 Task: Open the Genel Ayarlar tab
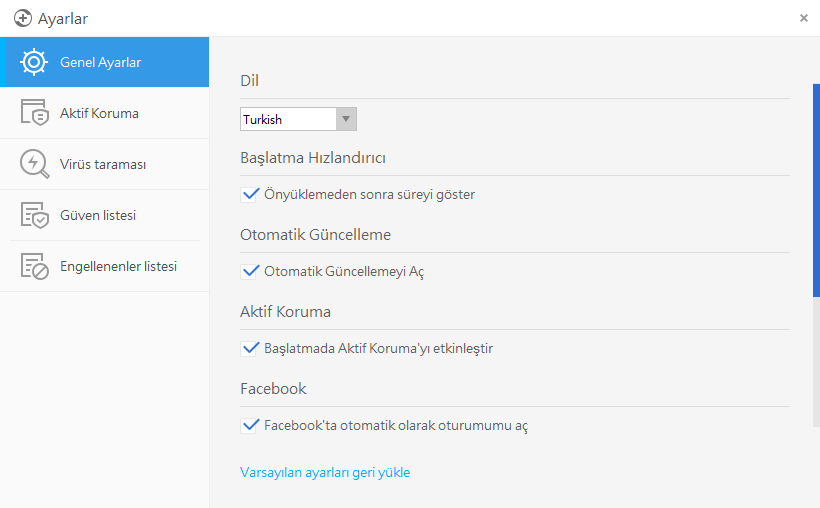click(105, 62)
